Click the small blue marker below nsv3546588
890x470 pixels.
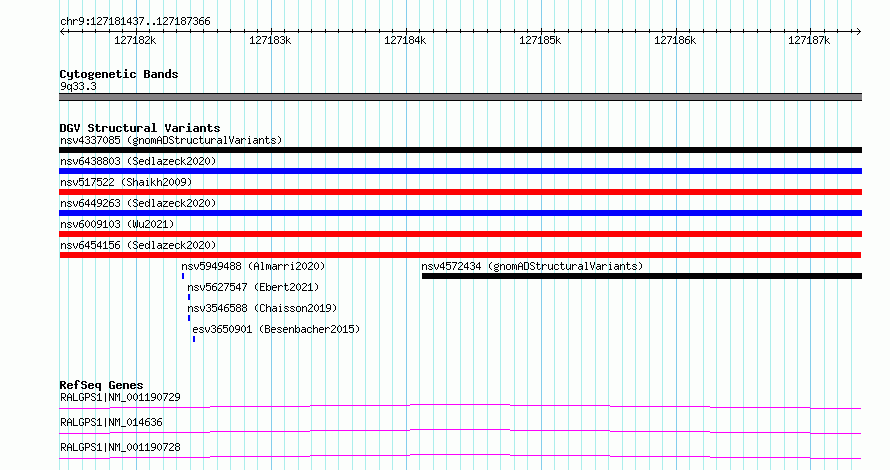pos(189,318)
